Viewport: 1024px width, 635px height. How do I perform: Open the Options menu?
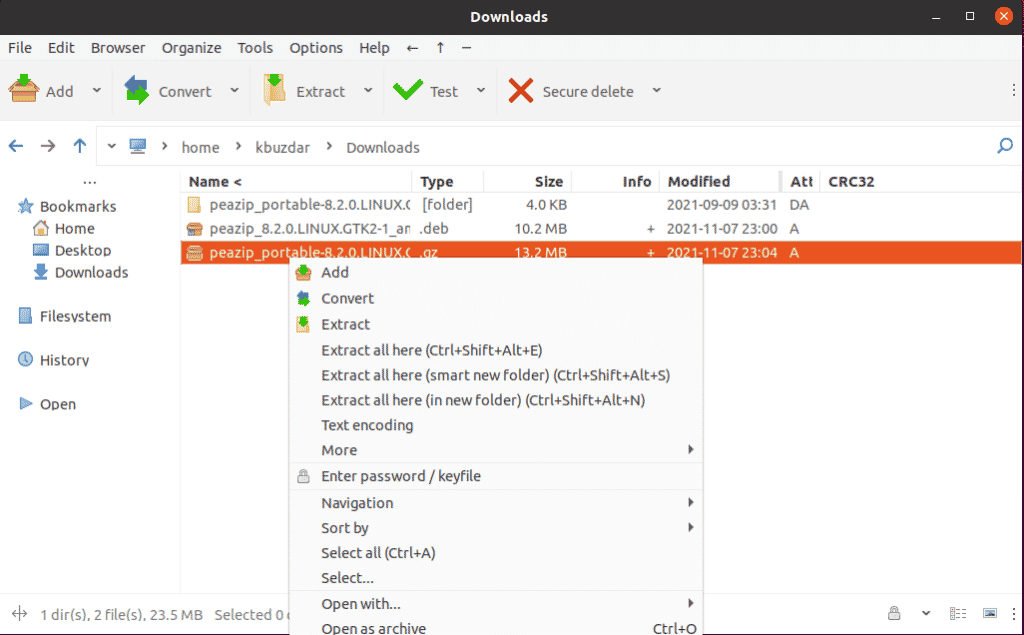pyautogui.click(x=316, y=47)
